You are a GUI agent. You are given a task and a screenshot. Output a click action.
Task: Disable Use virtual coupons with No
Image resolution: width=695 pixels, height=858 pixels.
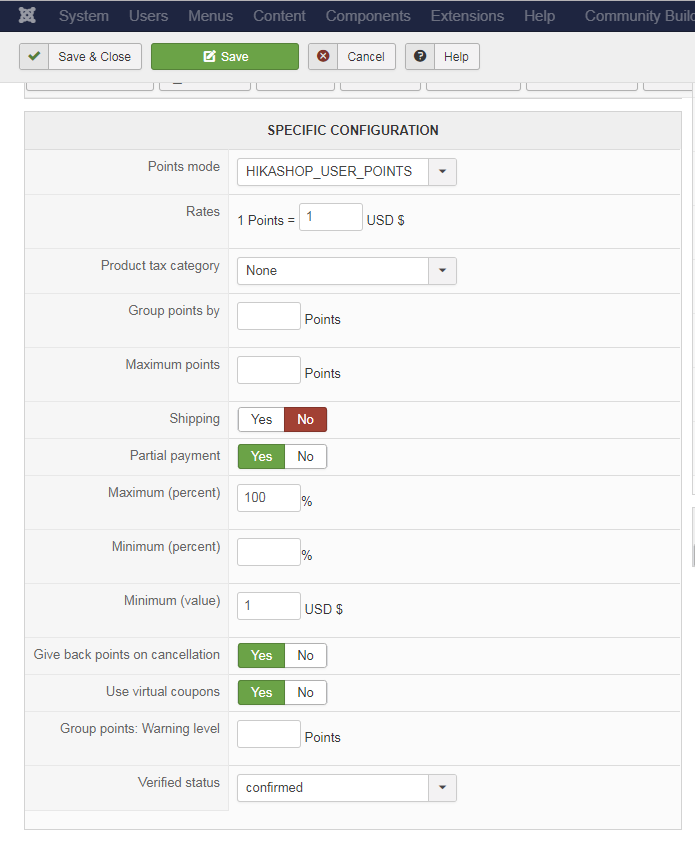(305, 693)
